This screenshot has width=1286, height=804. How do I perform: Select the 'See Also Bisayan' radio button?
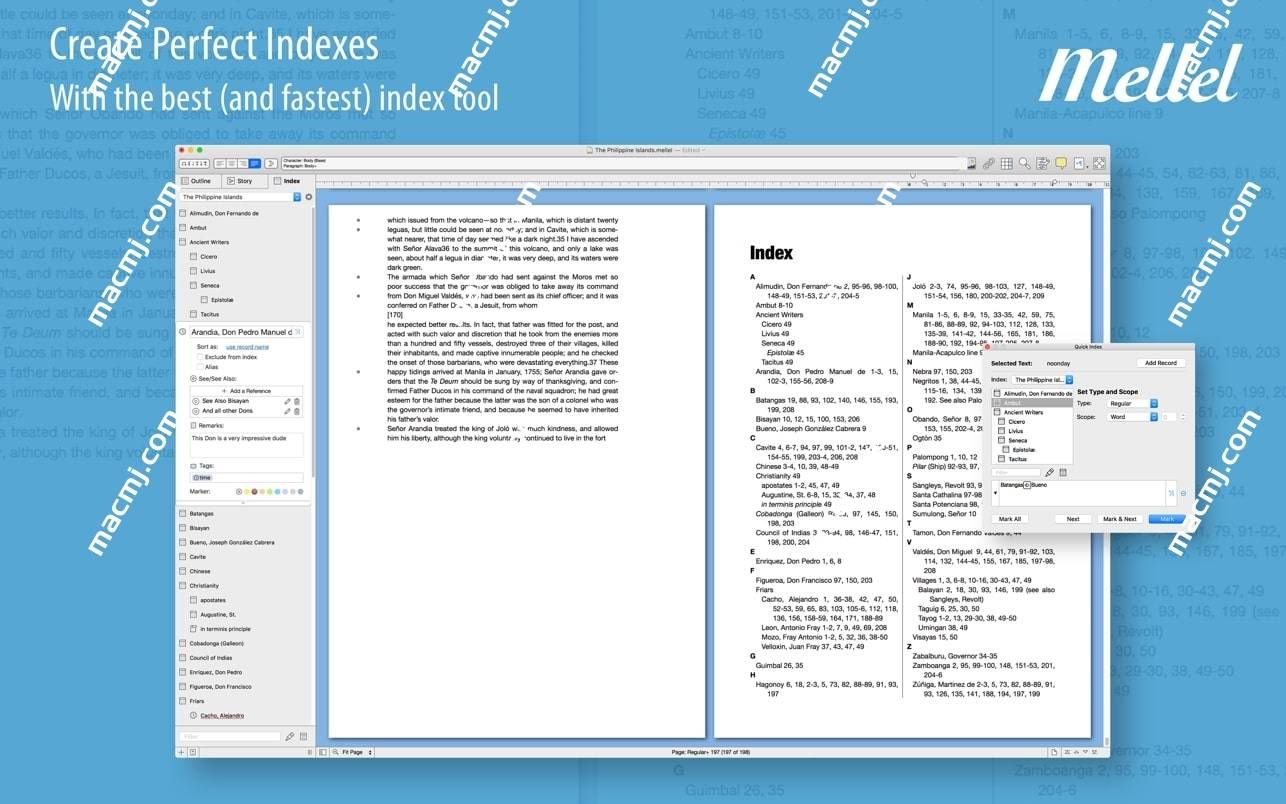[x=195, y=401]
